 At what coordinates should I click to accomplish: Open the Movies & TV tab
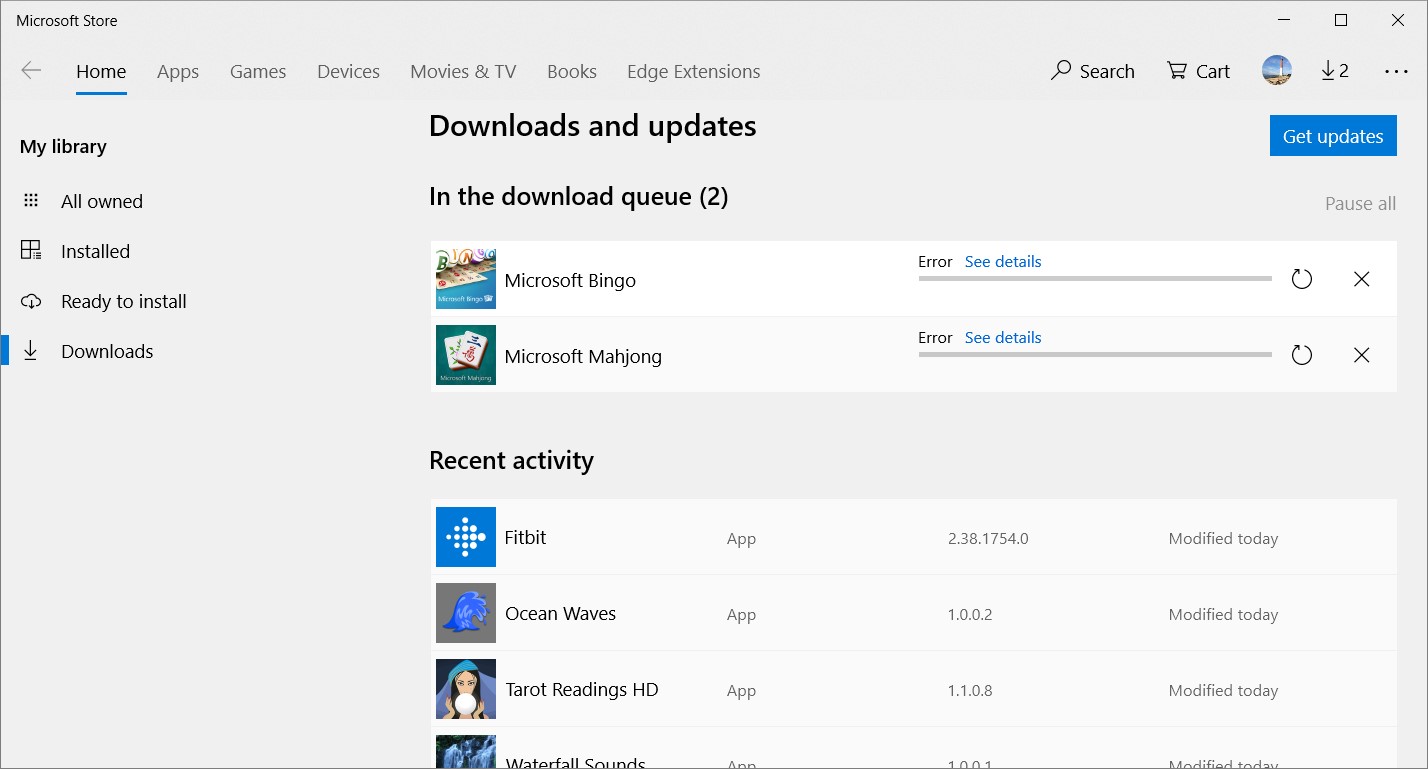[x=463, y=71]
